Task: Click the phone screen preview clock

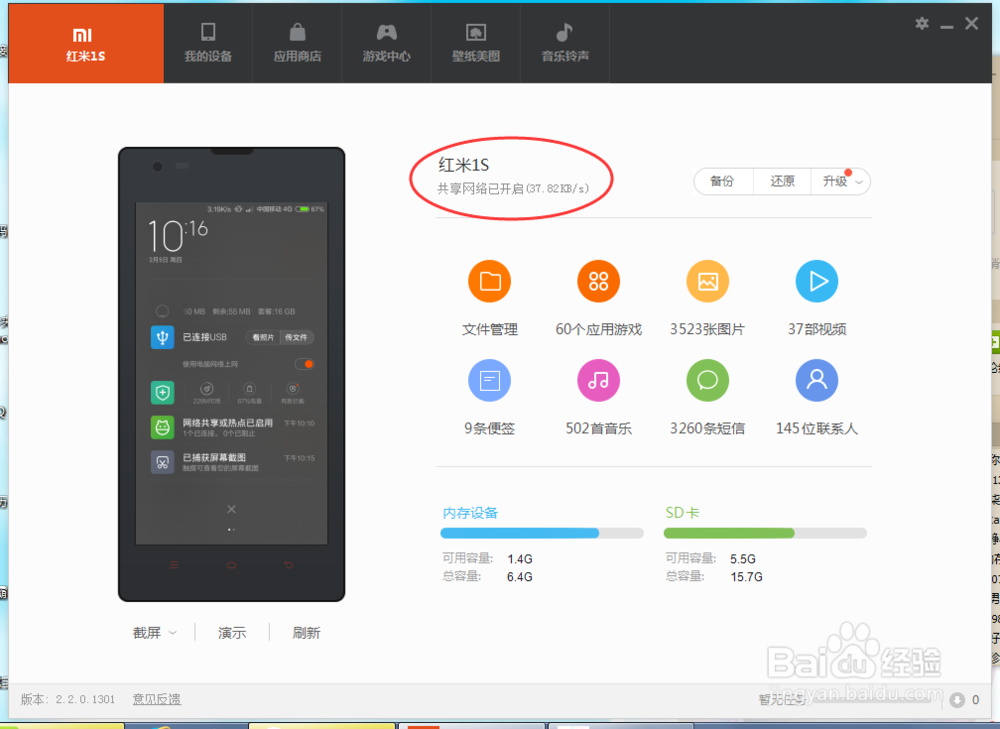Action: click(178, 235)
